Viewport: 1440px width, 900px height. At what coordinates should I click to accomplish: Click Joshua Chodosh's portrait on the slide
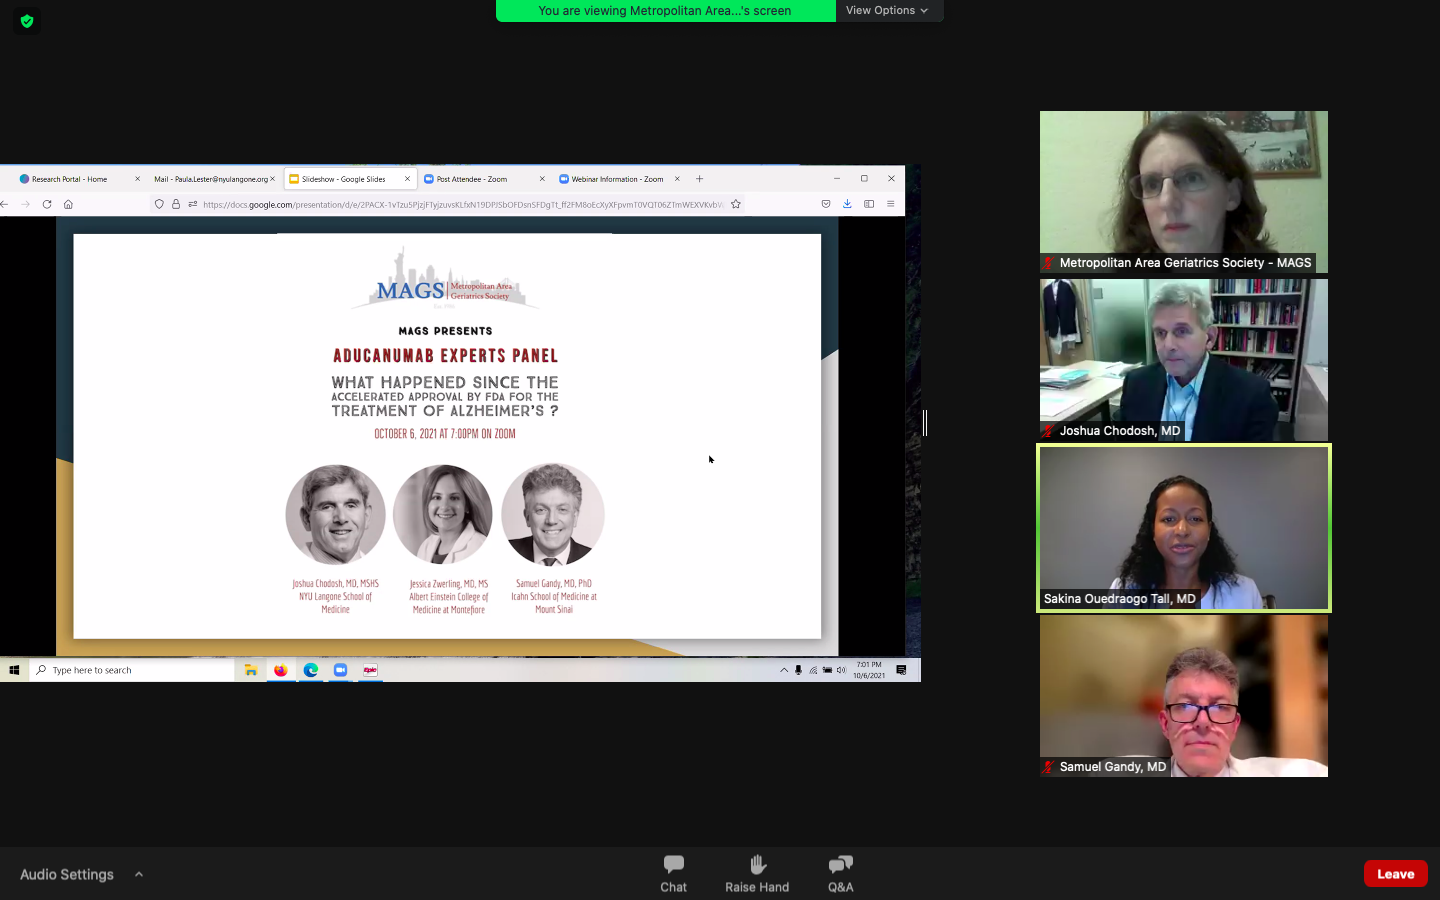click(x=336, y=514)
